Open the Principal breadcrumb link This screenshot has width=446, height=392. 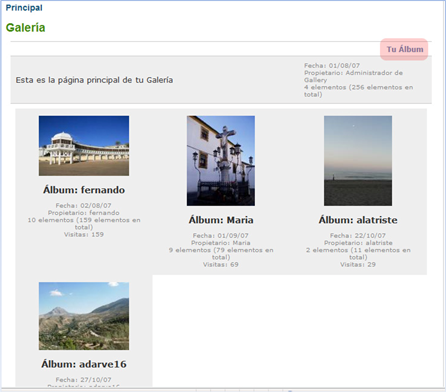[24, 8]
